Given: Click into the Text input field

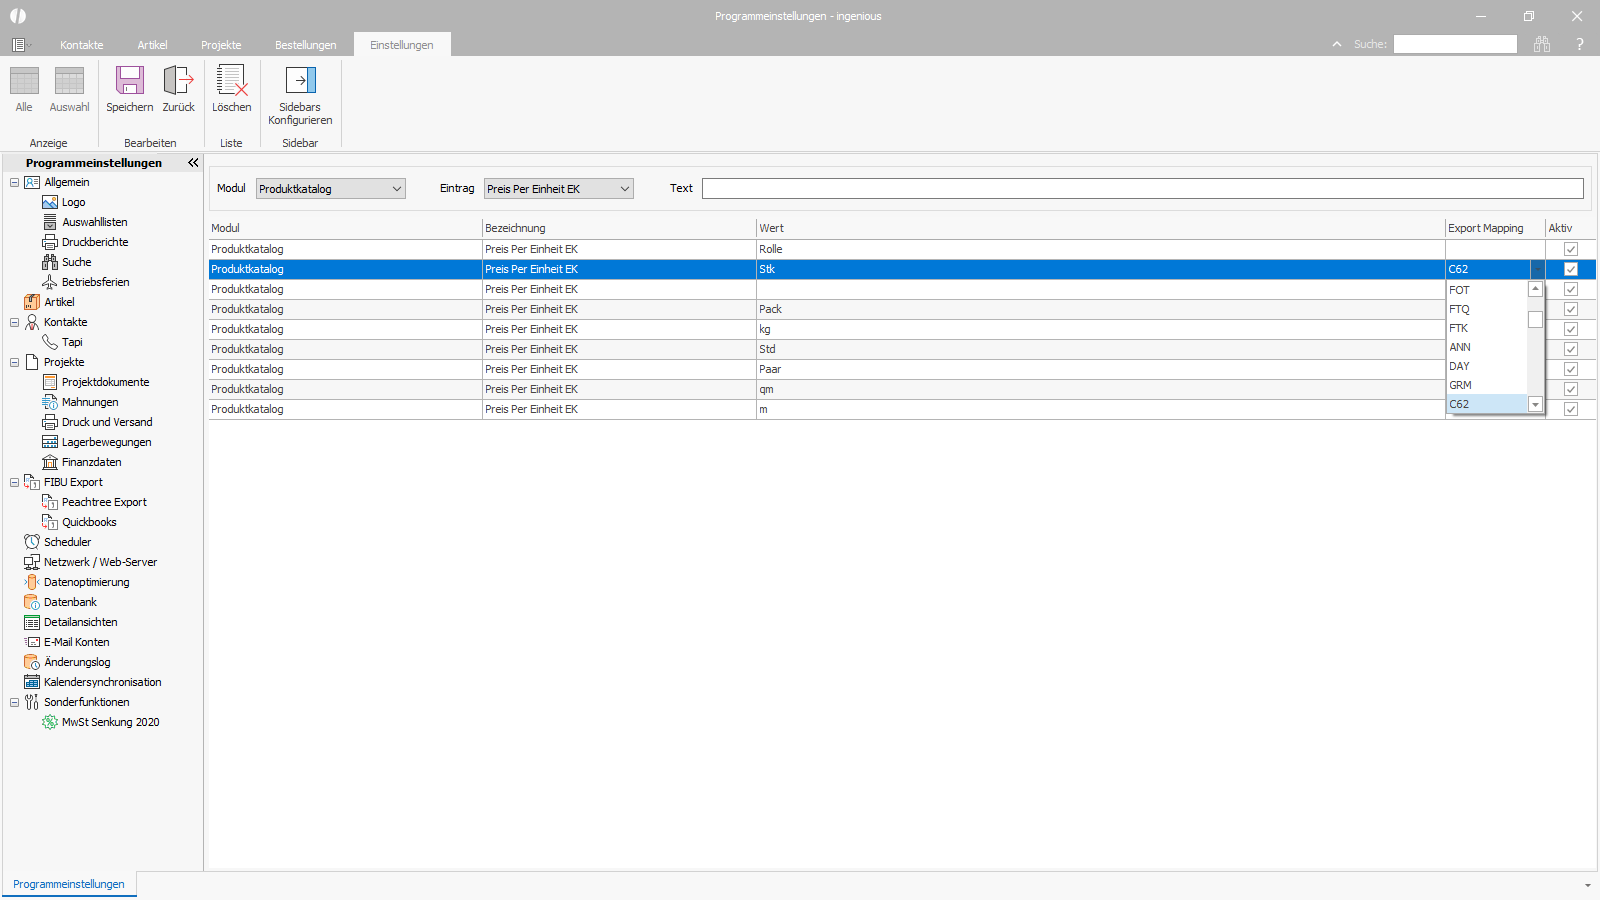Looking at the screenshot, I should 1142,189.
